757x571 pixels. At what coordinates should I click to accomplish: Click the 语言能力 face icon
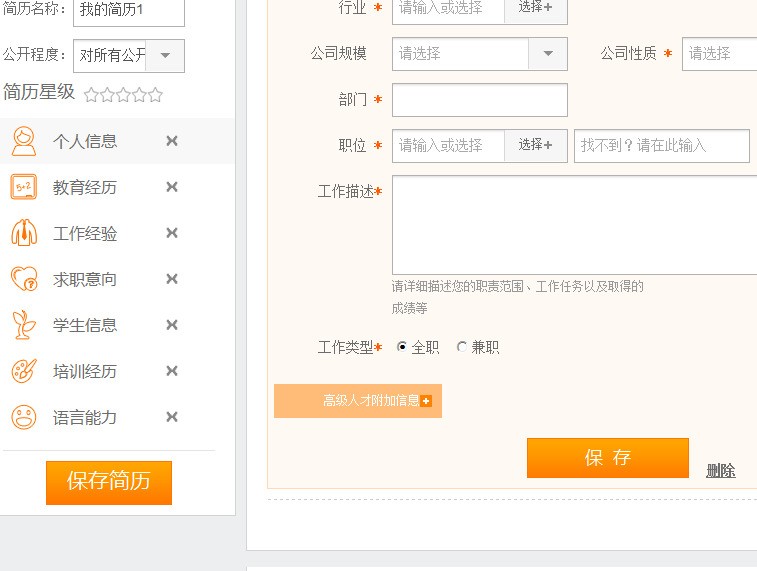(23, 417)
